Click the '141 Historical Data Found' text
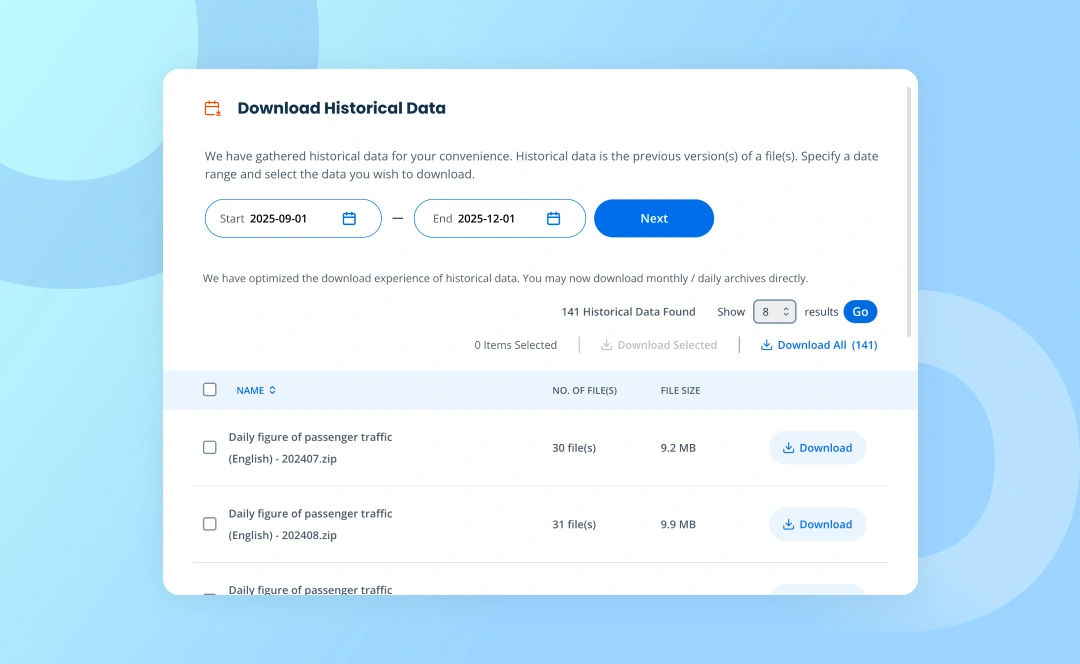Image resolution: width=1080 pixels, height=664 pixels. pos(628,311)
